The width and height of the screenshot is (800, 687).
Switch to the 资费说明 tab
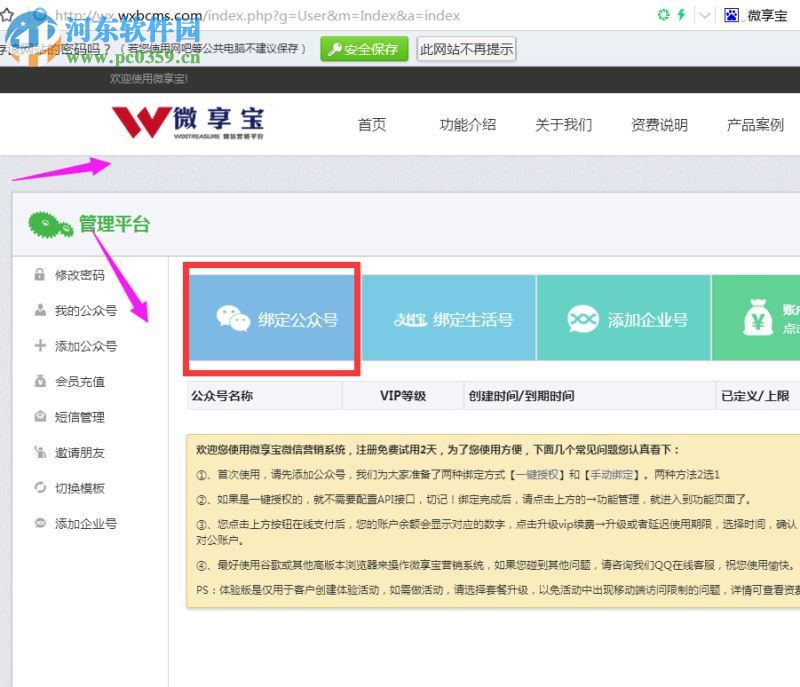(x=659, y=124)
